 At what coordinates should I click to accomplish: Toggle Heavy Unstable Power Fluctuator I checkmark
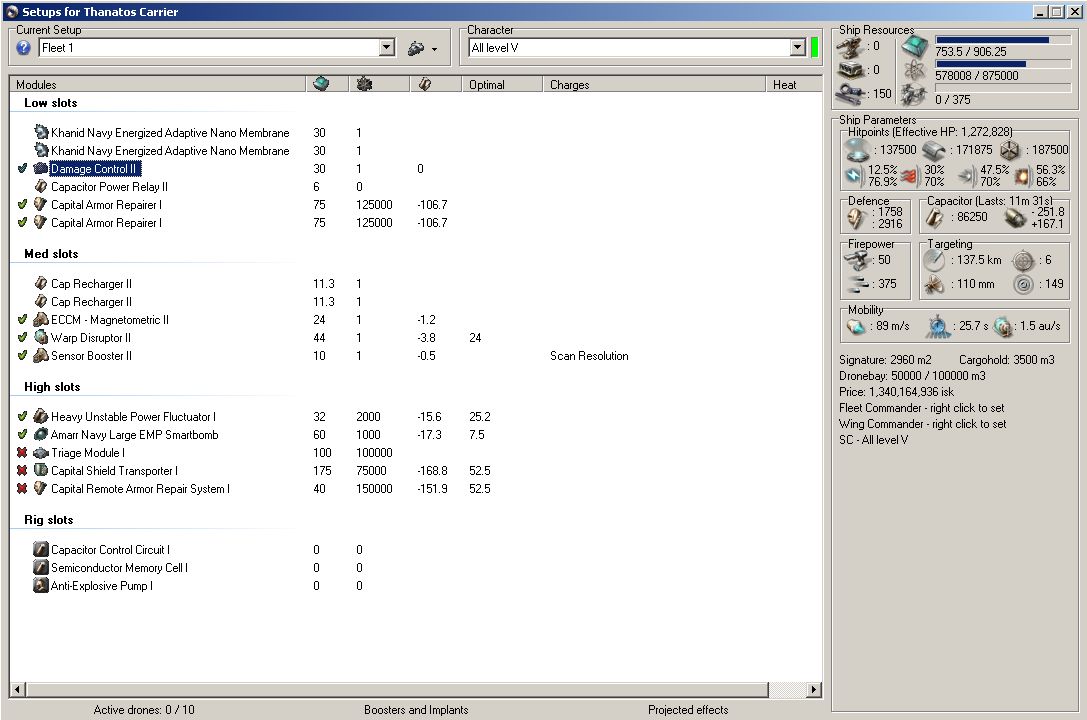22,416
